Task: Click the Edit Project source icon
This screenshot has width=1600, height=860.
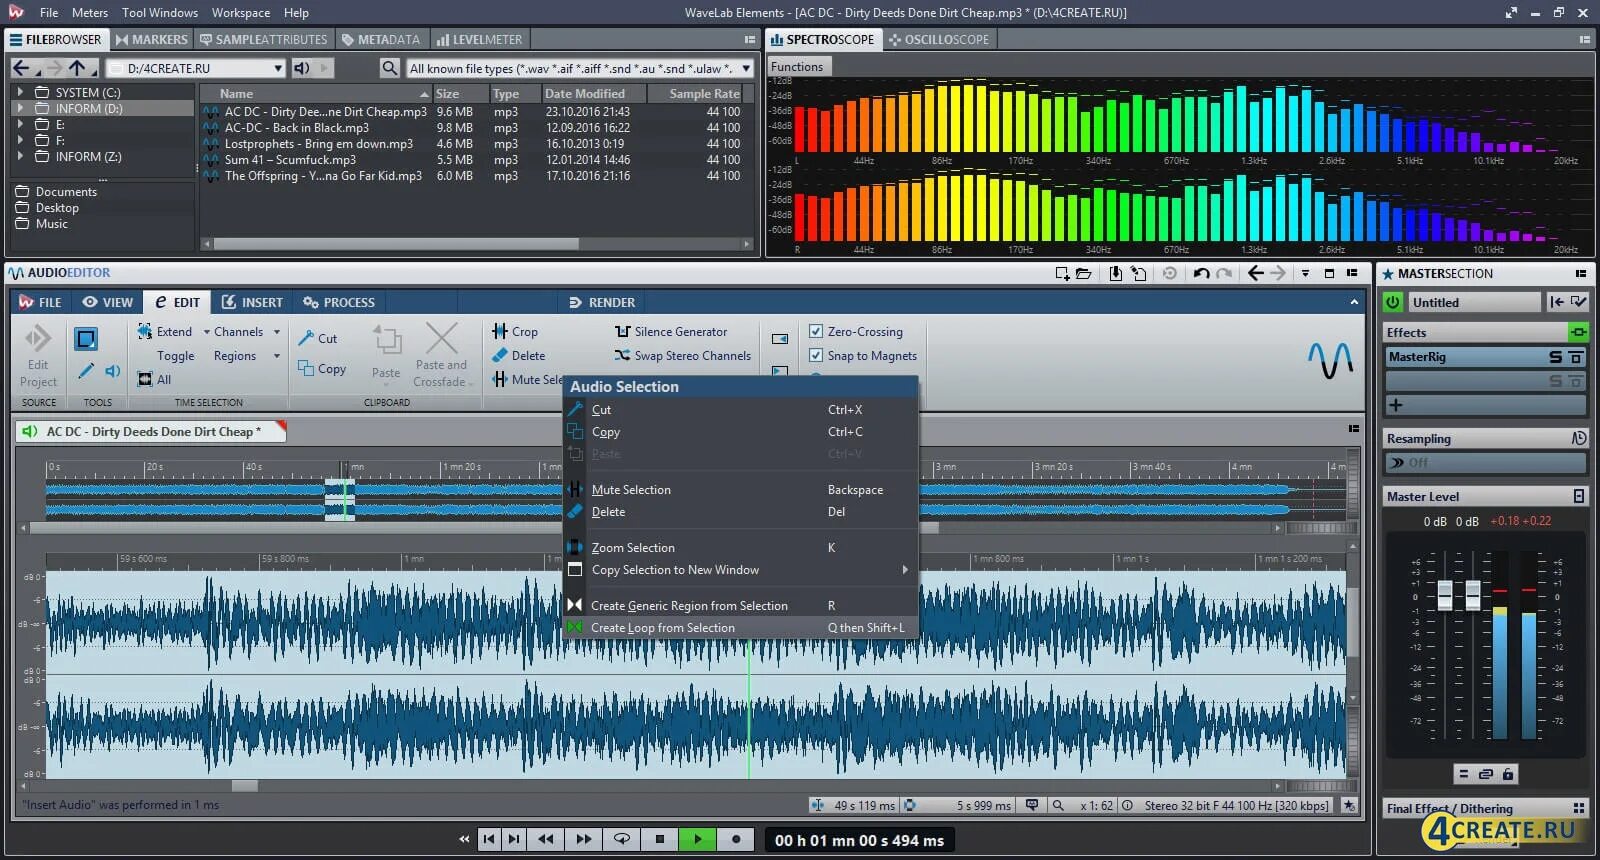Action: coord(38,339)
